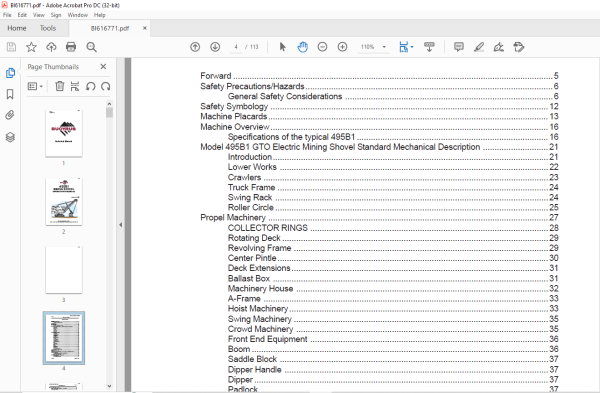The height and width of the screenshot is (393, 600).
Task: Switch to the Tools tab
Action: click(48, 28)
